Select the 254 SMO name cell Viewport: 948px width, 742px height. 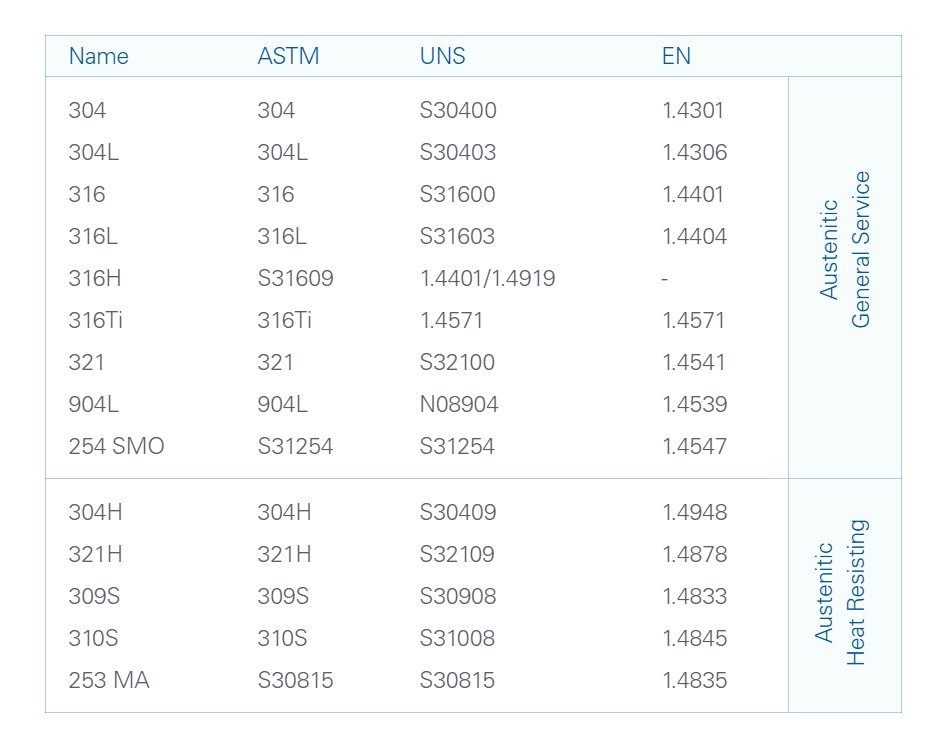click(x=116, y=446)
